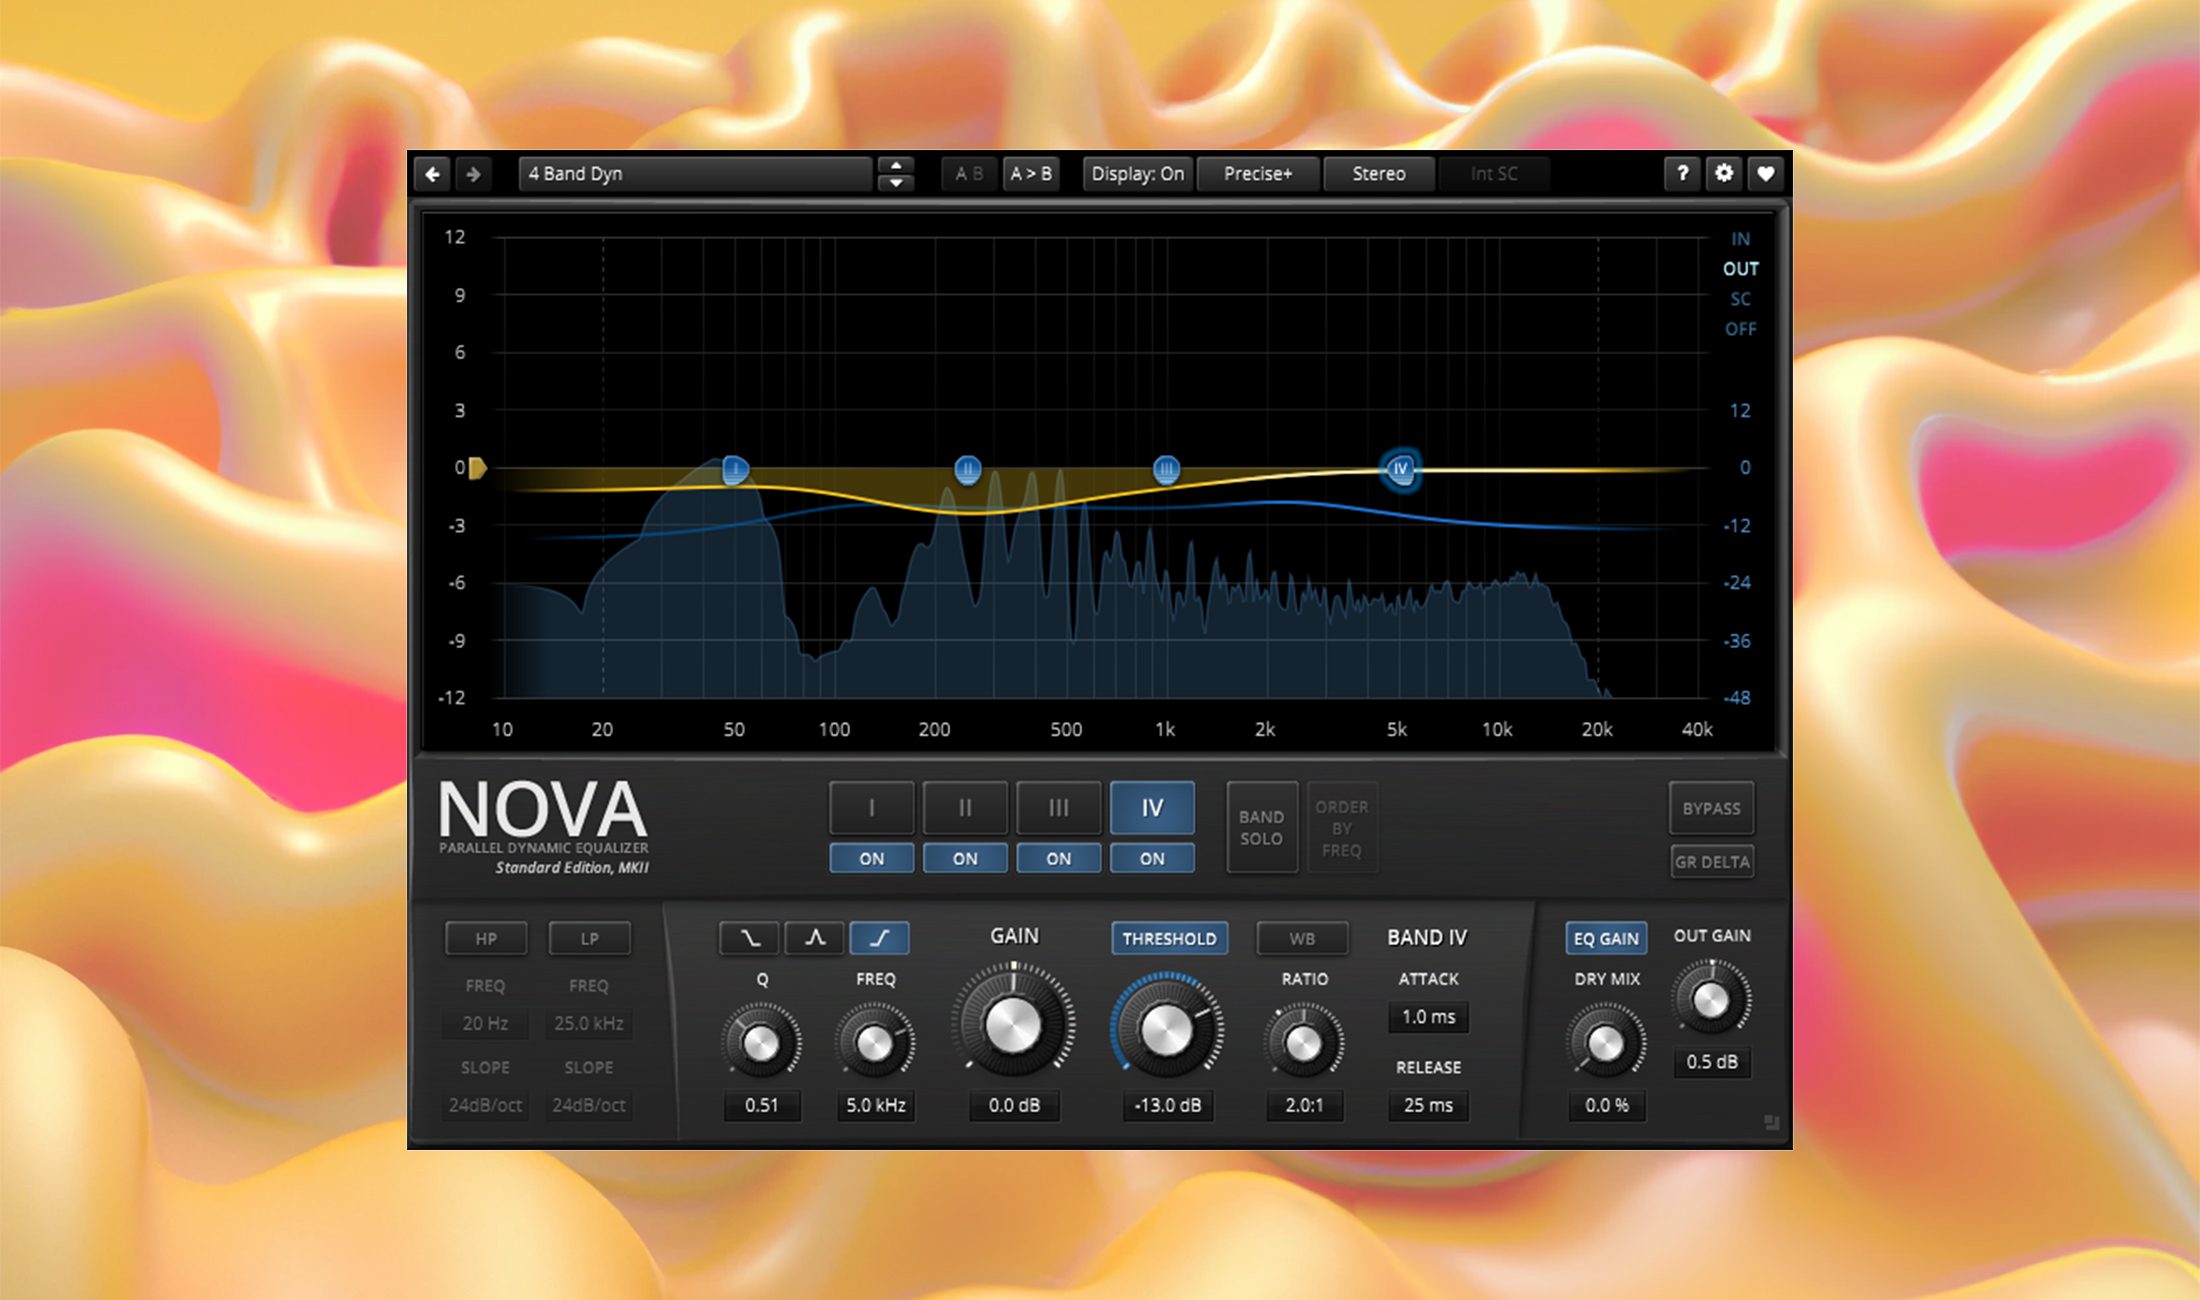This screenshot has width=2200, height=1300.
Task: Select the bell filter shape icon
Action: [x=815, y=938]
